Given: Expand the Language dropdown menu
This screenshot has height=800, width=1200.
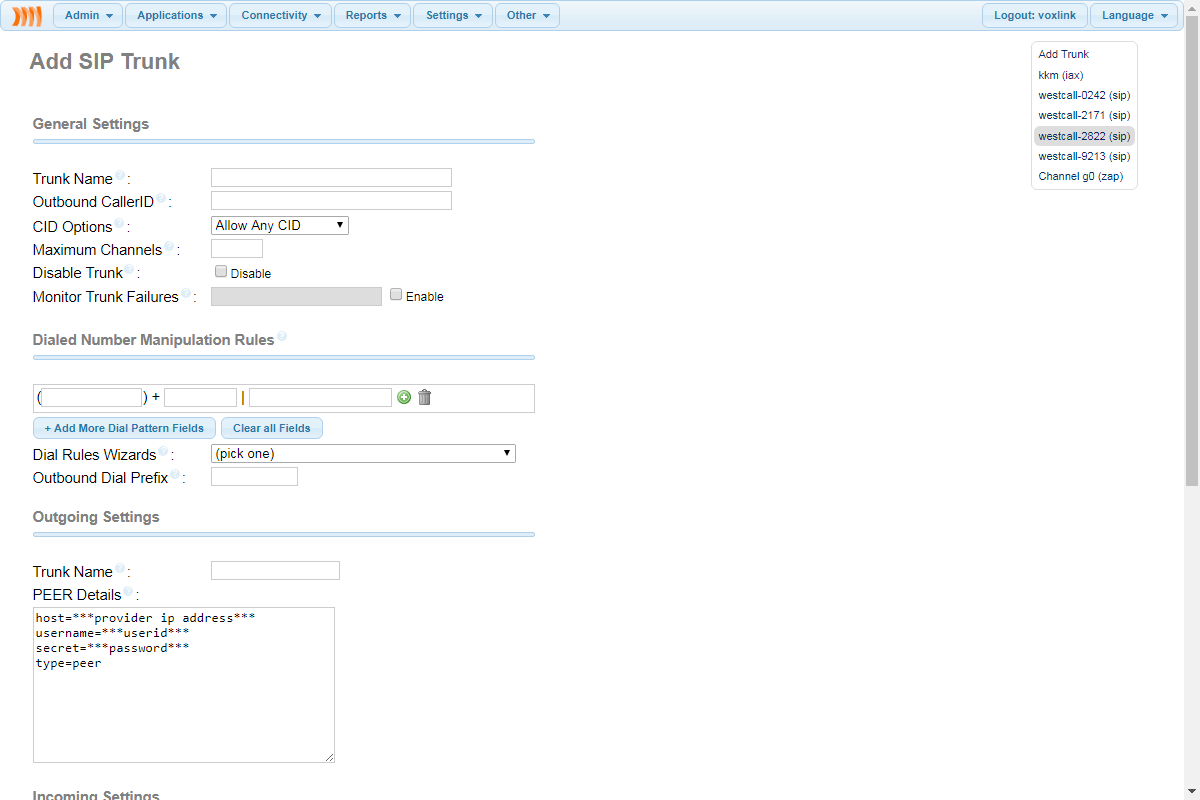Looking at the screenshot, I should [x=1133, y=16].
